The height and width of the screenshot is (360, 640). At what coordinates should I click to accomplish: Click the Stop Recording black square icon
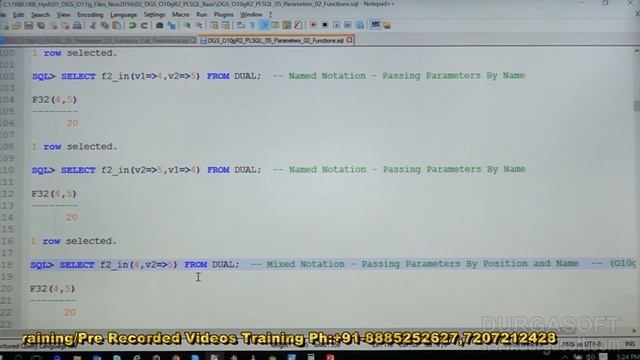click(x=325, y=25)
